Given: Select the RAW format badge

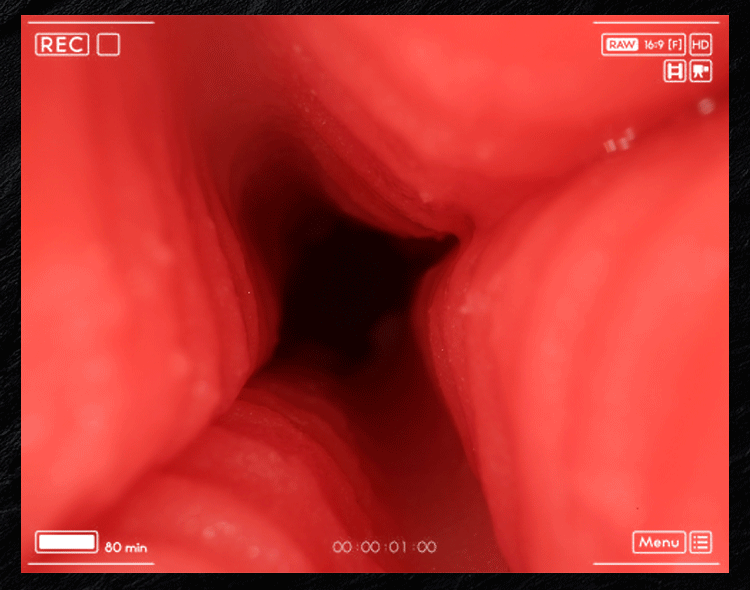Looking at the screenshot, I should 622,45.
